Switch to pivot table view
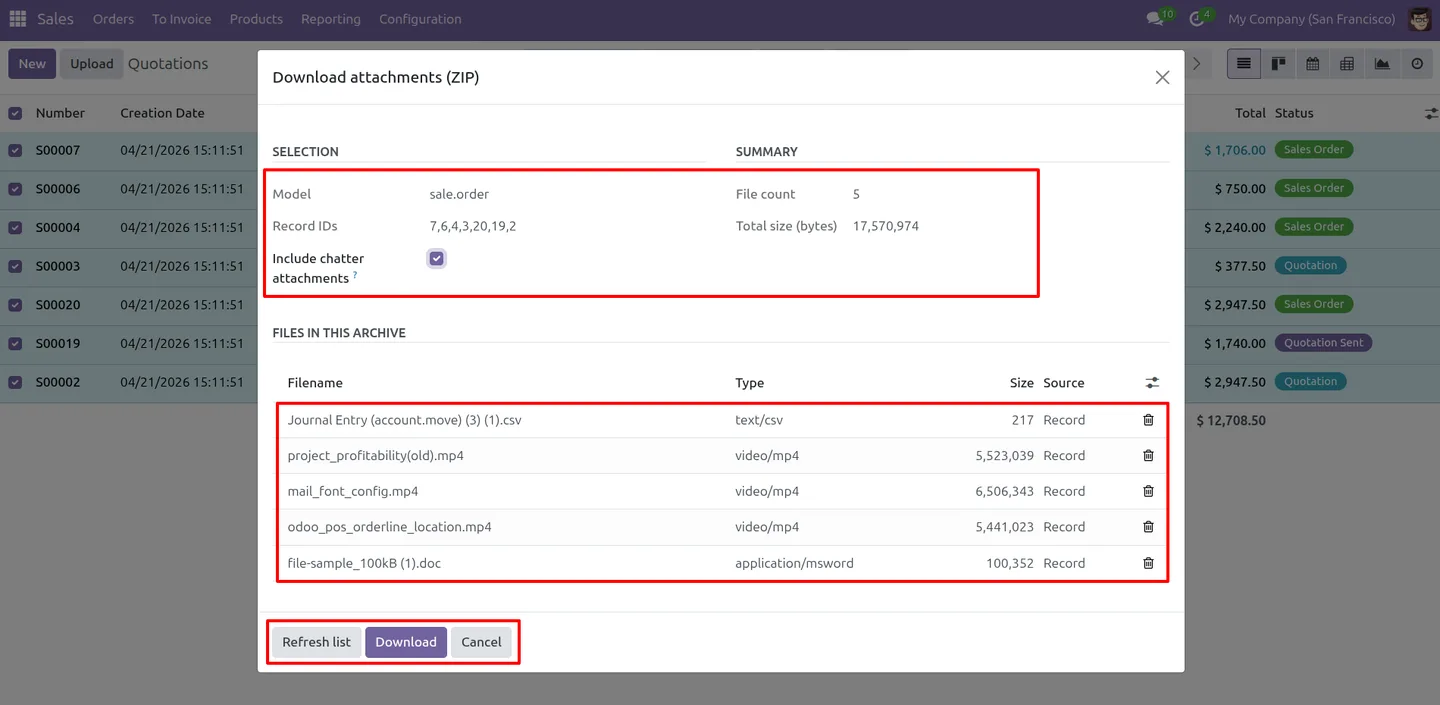This screenshot has height=705, width=1440. point(1347,64)
